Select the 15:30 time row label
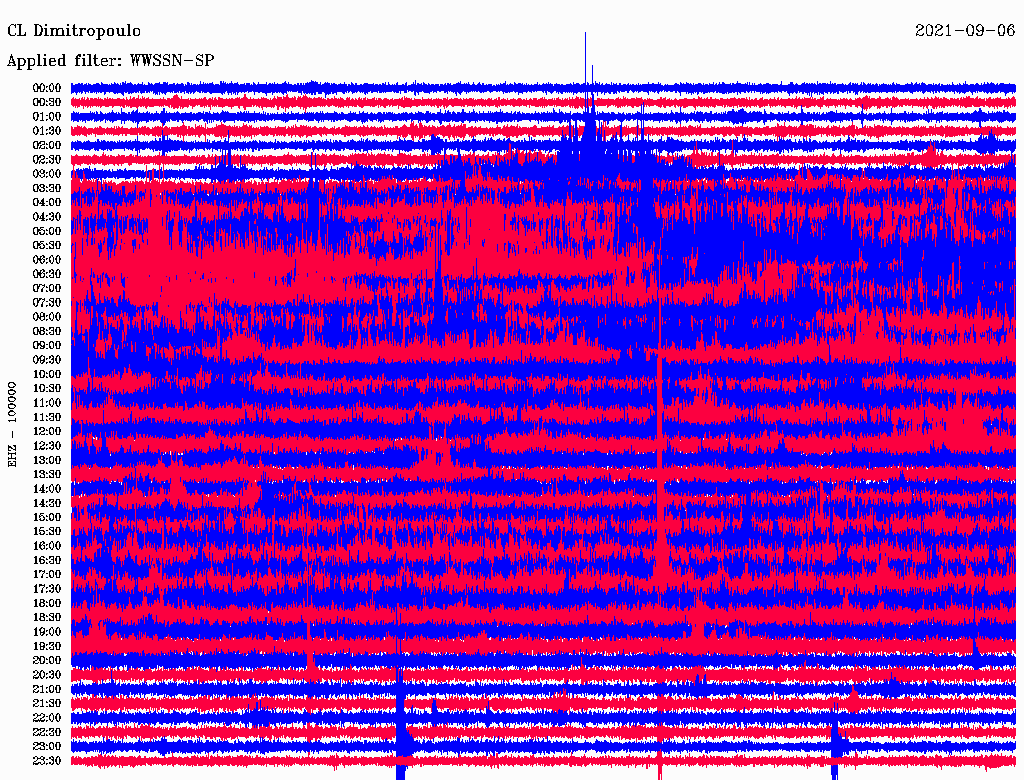This screenshot has width=1024, height=780. (47, 532)
